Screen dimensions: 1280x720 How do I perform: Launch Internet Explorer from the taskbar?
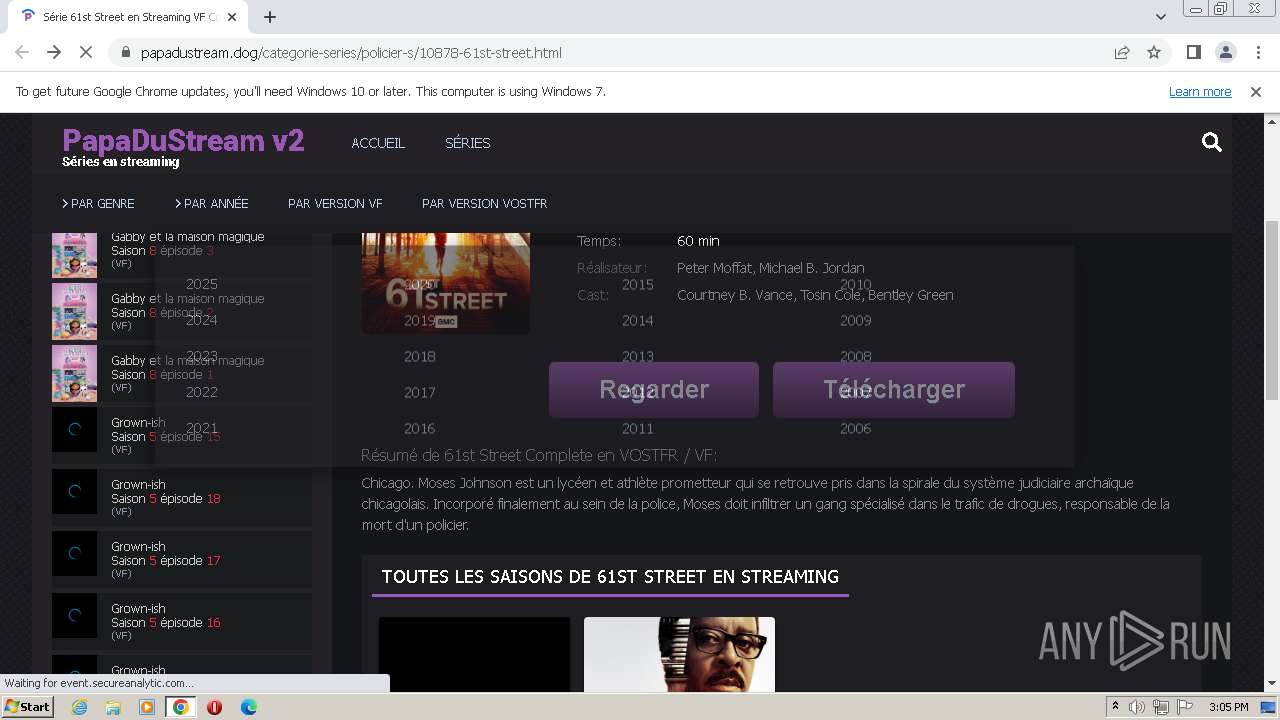click(x=80, y=707)
